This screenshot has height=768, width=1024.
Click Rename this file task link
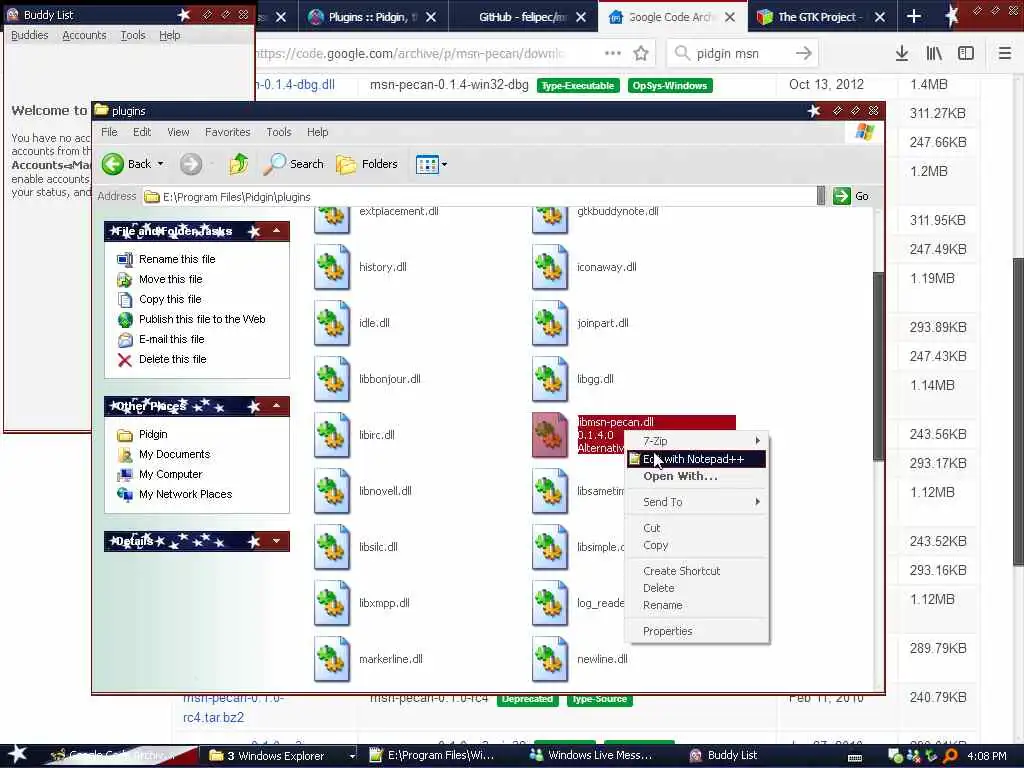pos(177,259)
